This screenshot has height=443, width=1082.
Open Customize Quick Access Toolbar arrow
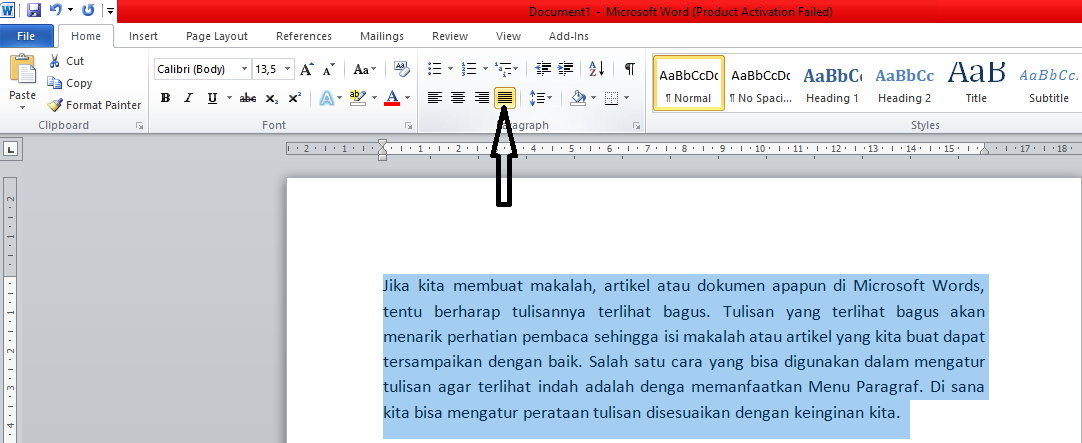(110, 10)
